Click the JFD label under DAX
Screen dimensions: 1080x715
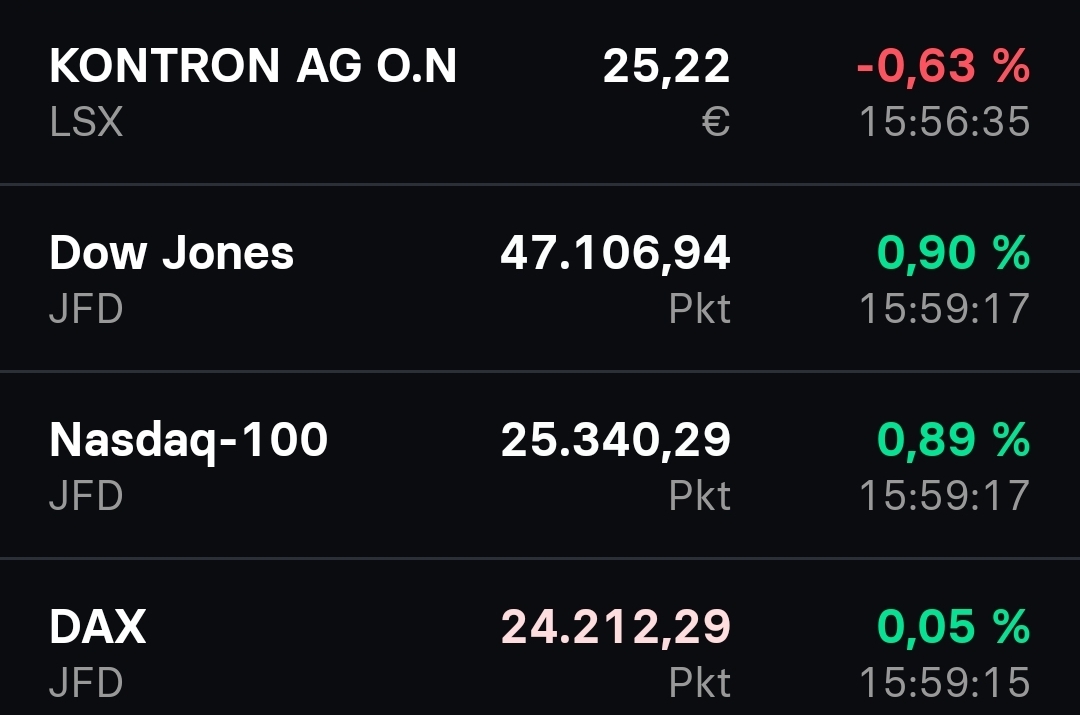click(x=86, y=683)
